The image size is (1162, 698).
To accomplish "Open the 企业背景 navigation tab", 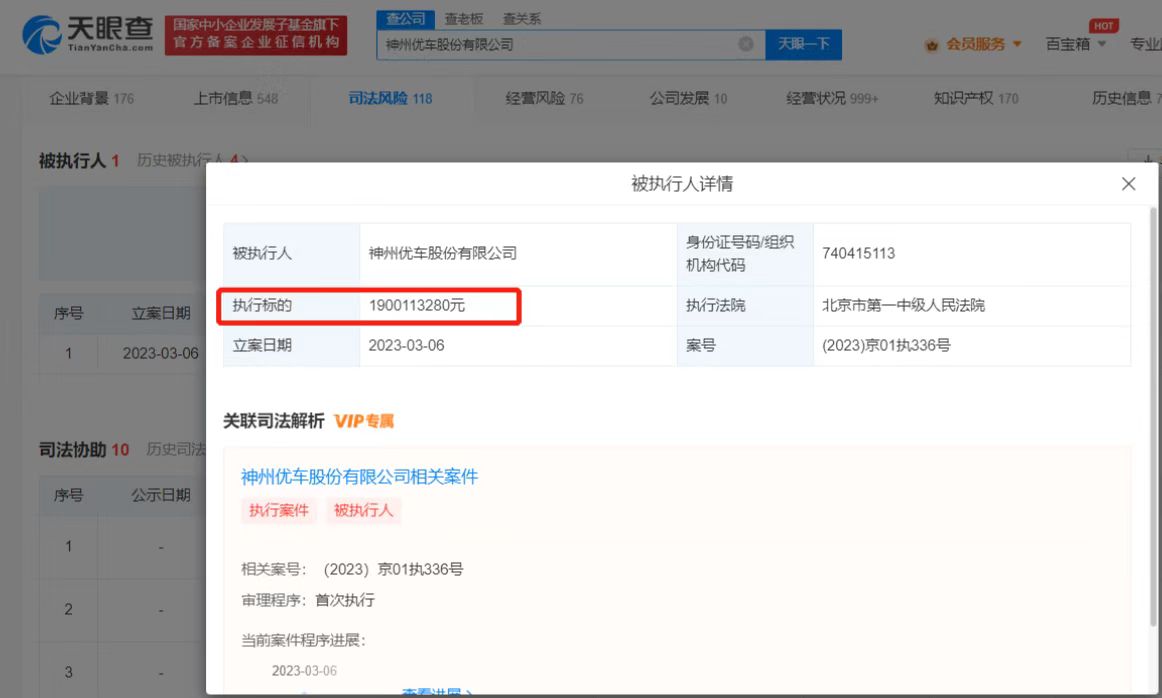I will coord(91,99).
